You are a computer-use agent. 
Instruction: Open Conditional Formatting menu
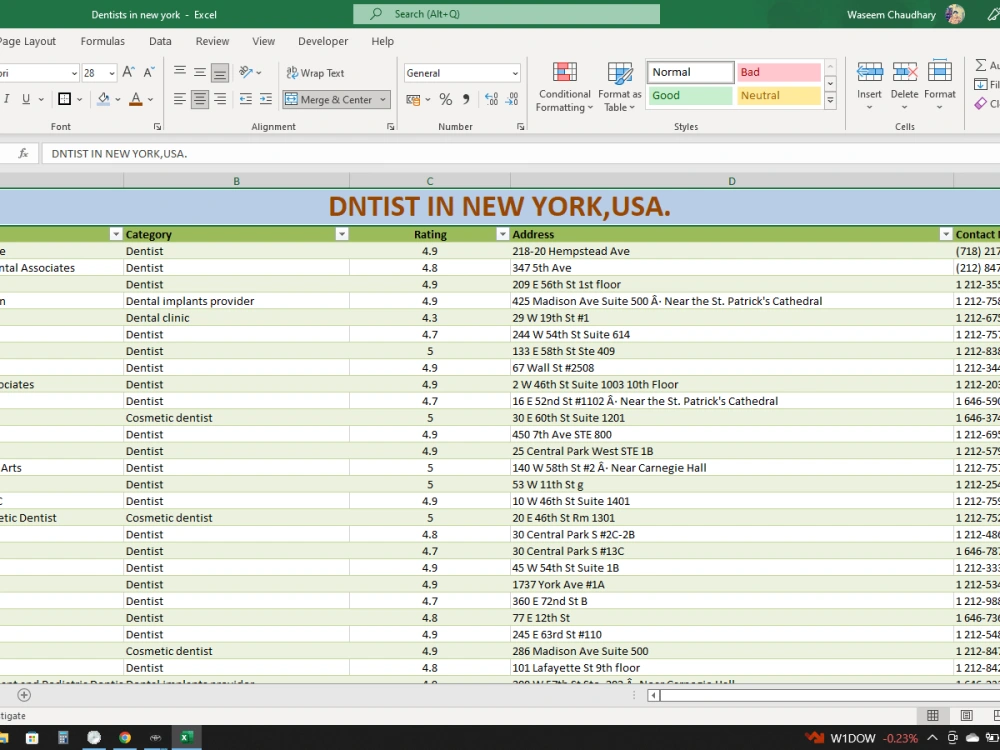(x=564, y=88)
